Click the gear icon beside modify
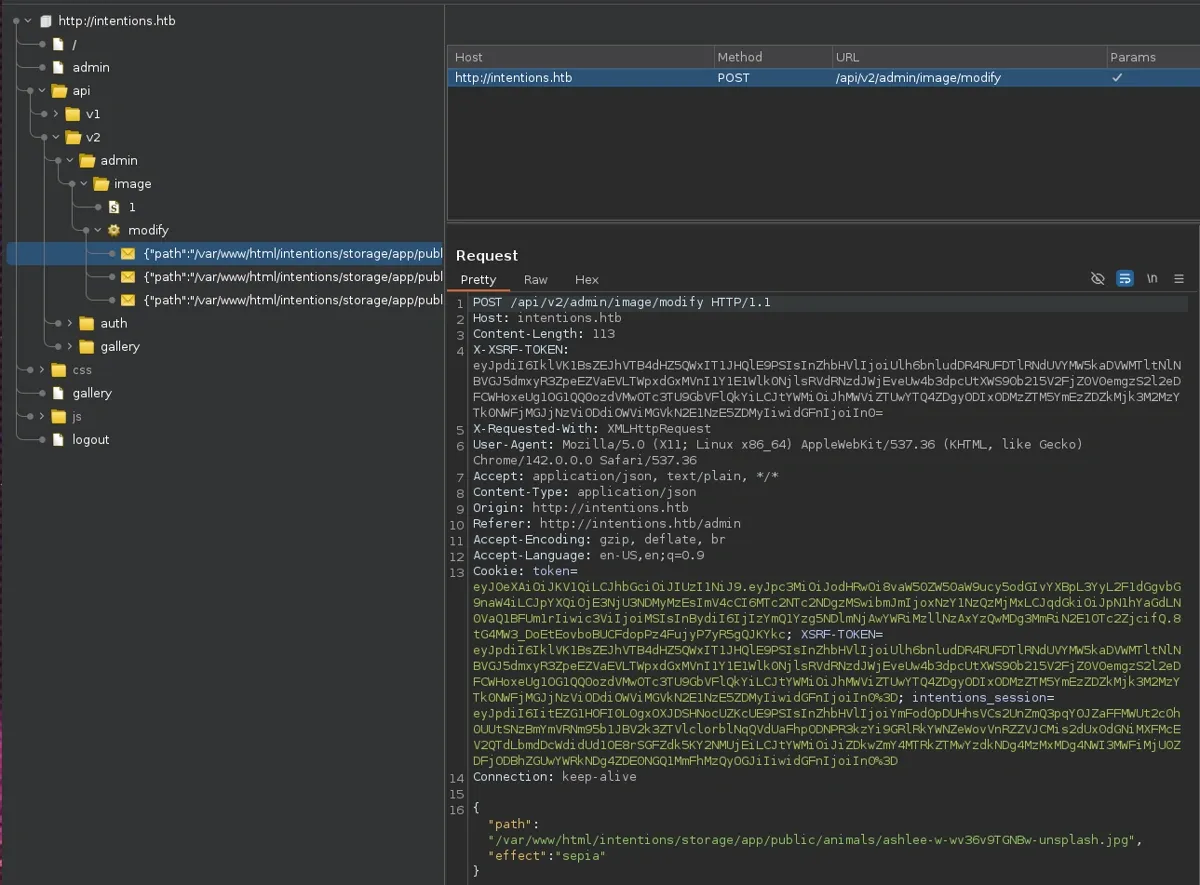This screenshot has height=885, width=1200. (x=114, y=230)
